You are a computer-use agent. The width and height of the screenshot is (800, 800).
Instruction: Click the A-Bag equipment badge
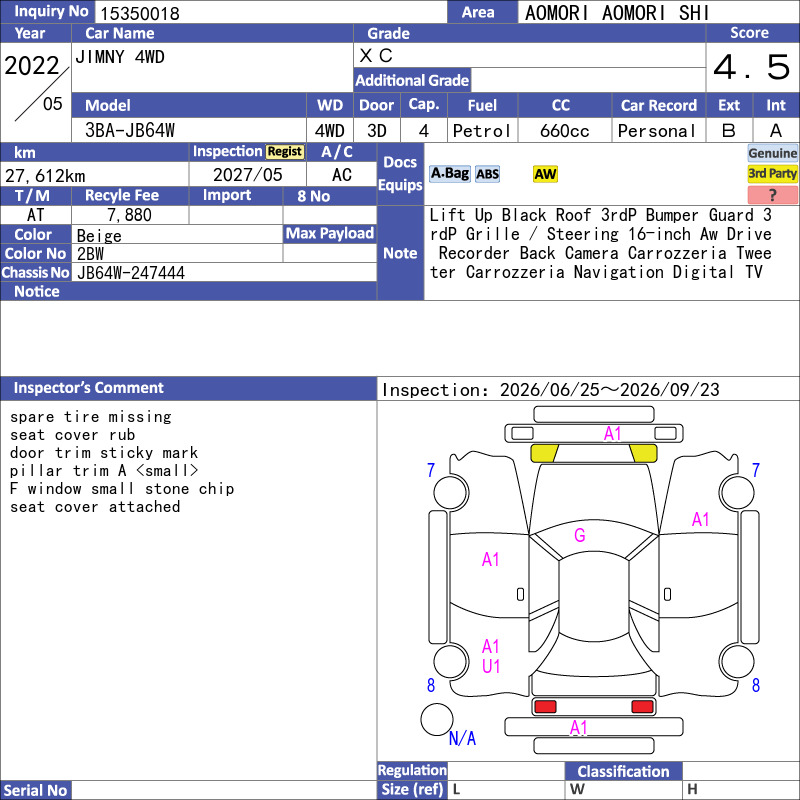pos(449,174)
